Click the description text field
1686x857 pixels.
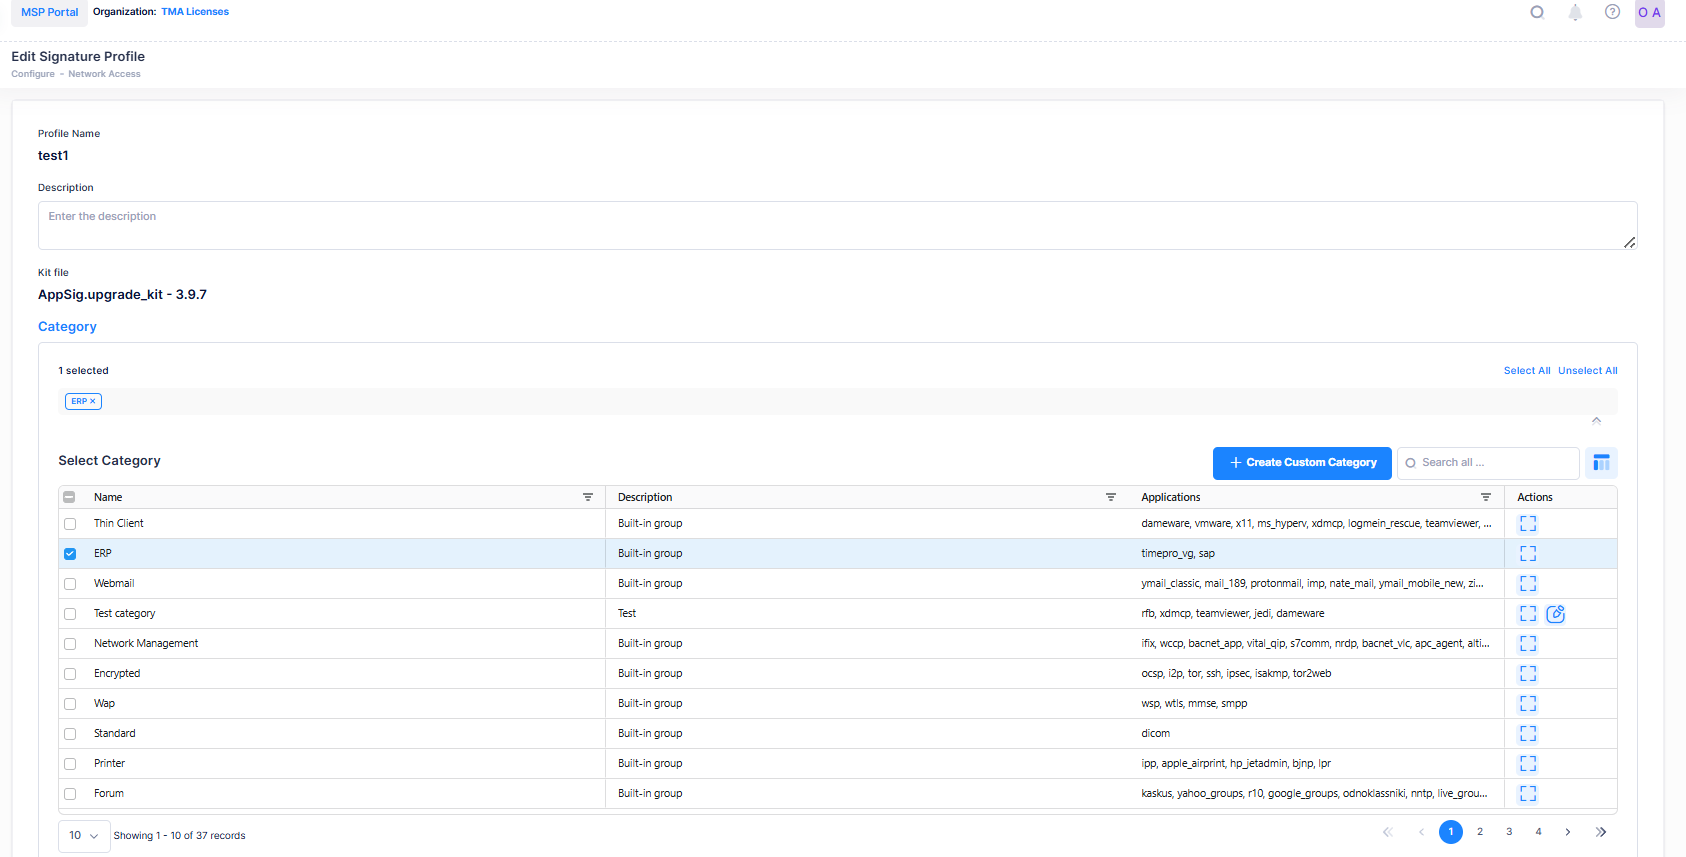(837, 226)
